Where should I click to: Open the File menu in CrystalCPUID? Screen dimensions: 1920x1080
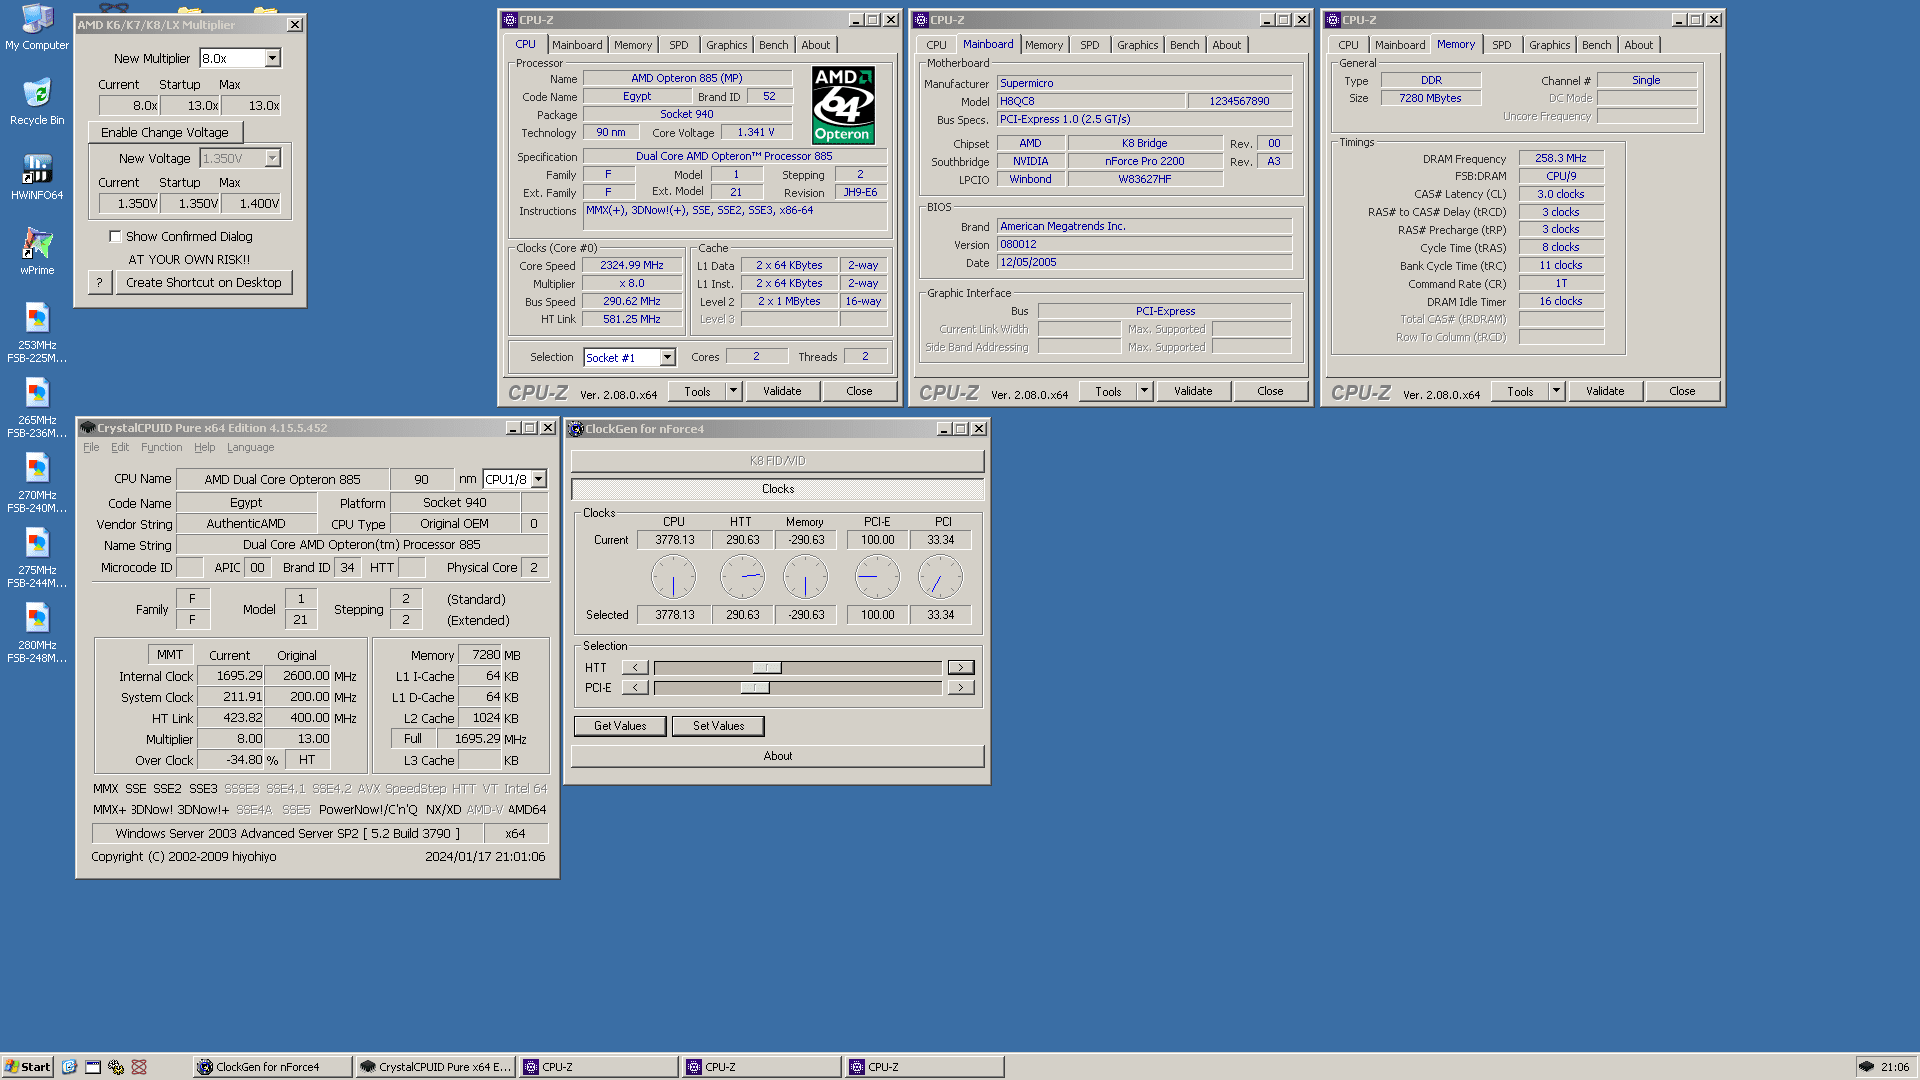[91, 448]
